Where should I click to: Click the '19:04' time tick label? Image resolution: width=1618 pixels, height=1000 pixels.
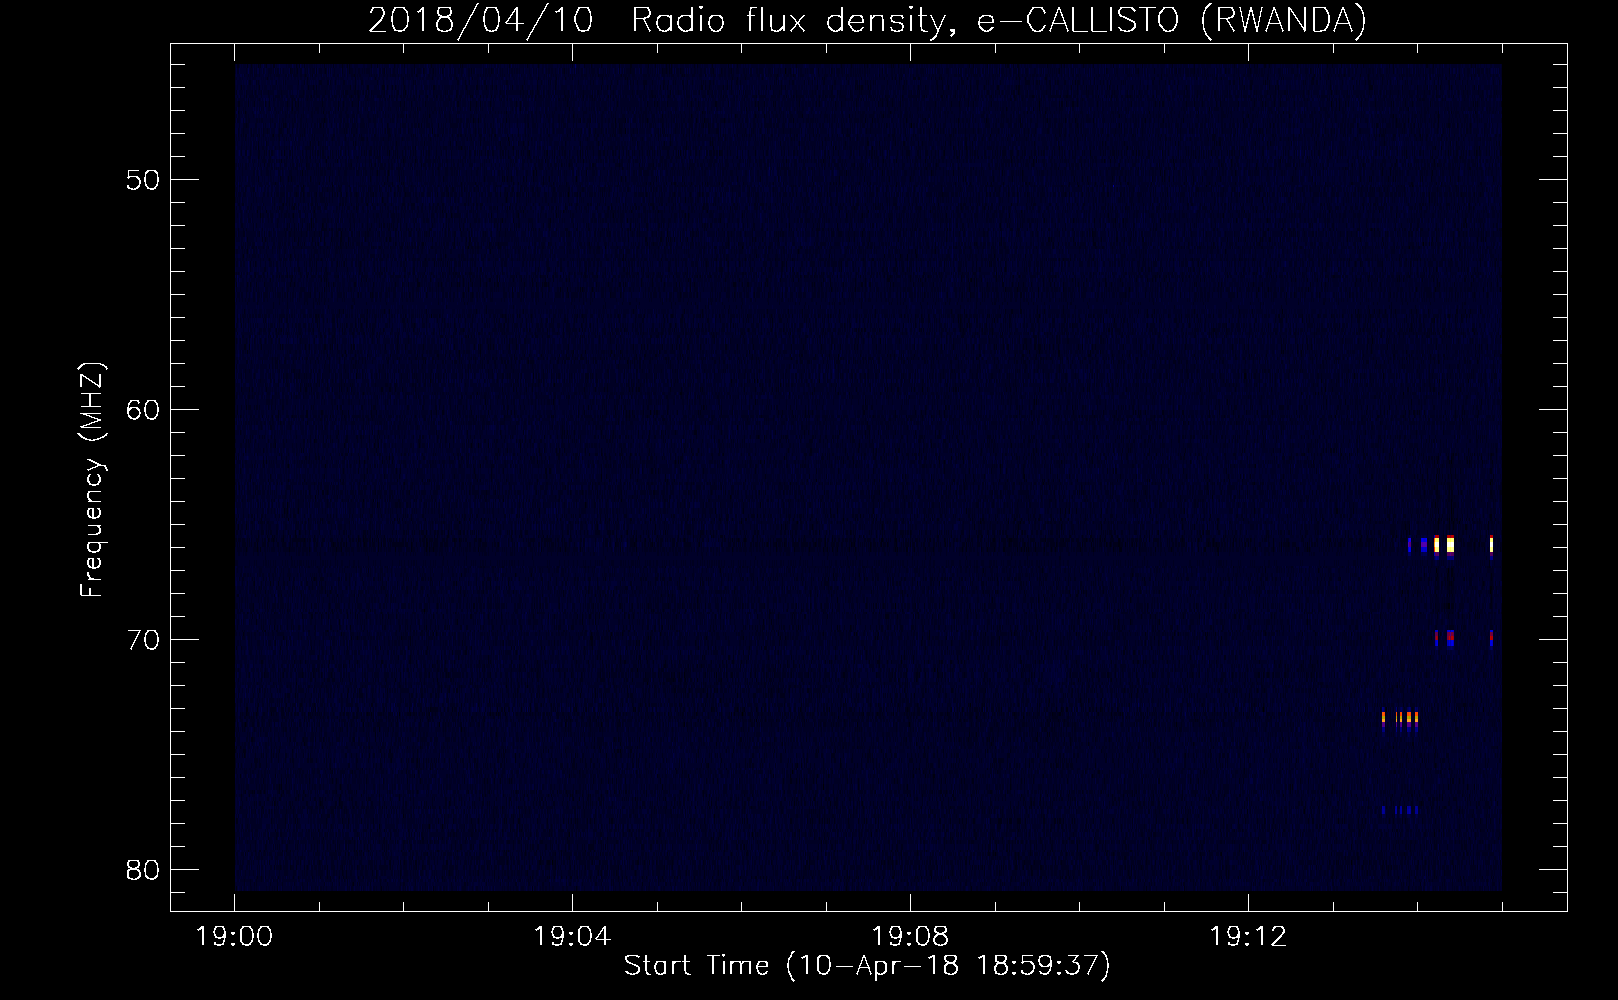[572, 937]
